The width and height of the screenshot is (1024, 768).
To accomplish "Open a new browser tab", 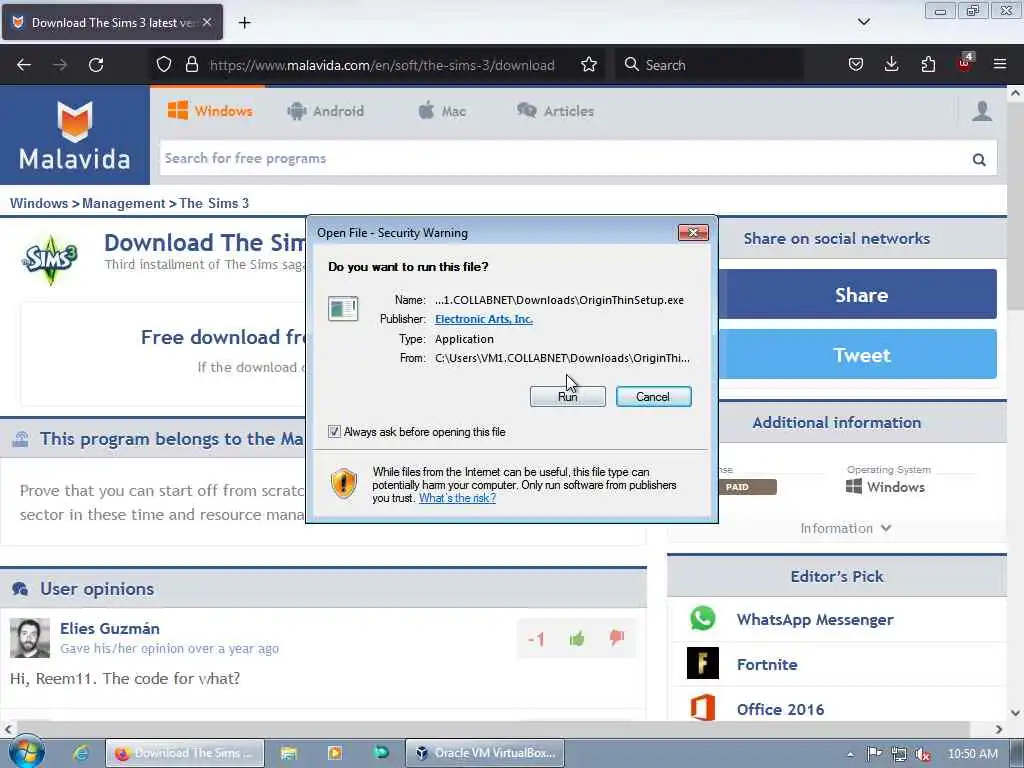I will tap(244, 22).
